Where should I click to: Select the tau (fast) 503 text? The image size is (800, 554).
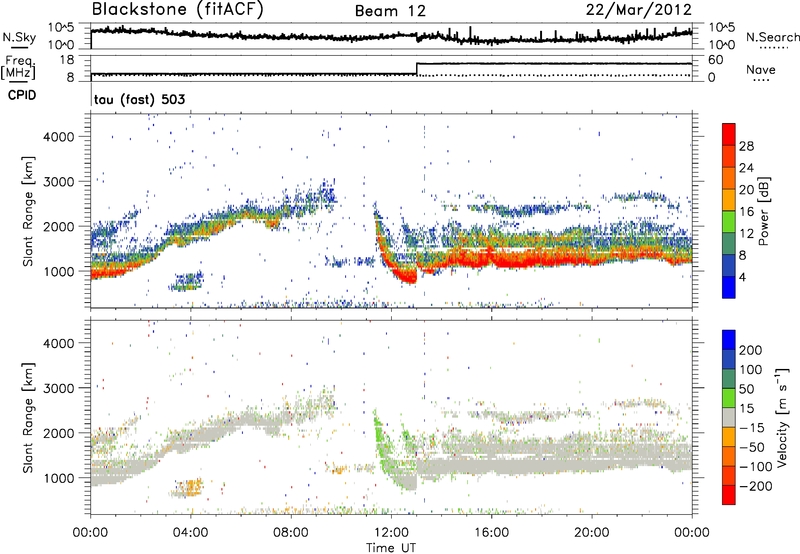tap(139, 99)
